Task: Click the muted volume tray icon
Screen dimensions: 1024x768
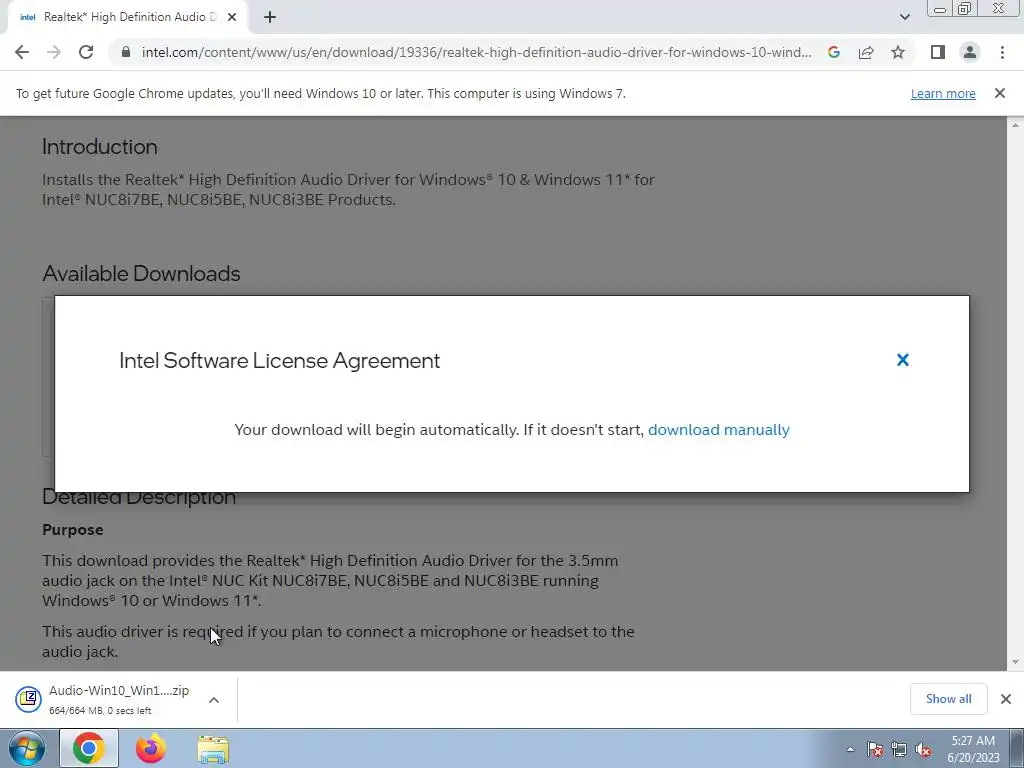Action: pyautogui.click(x=923, y=750)
